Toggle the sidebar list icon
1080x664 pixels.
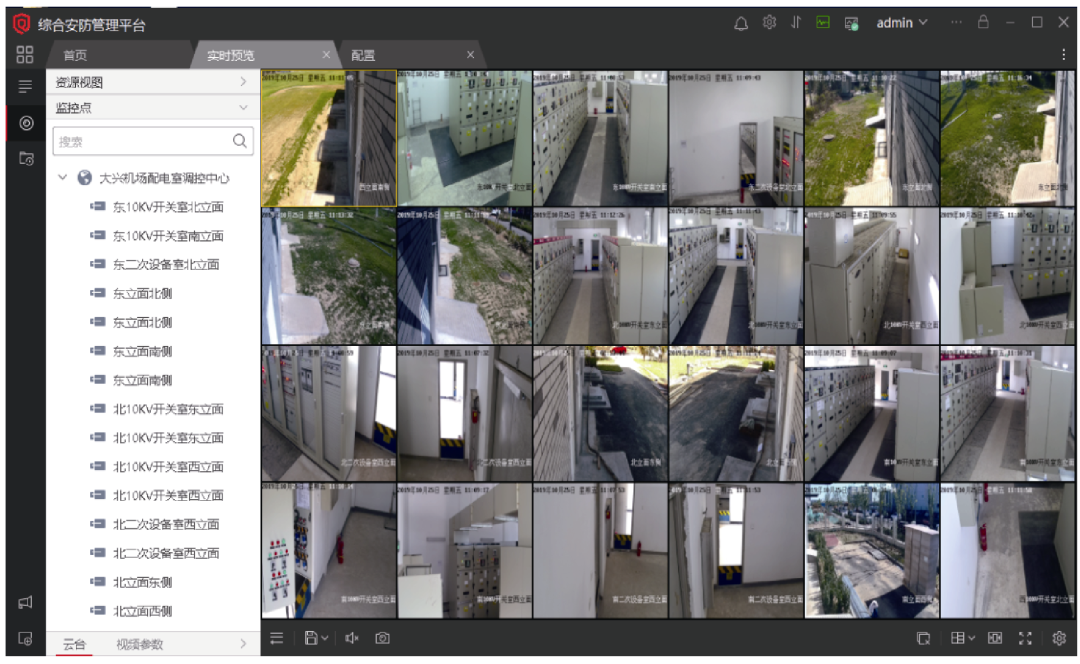pyautogui.click(x=25, y=87)
